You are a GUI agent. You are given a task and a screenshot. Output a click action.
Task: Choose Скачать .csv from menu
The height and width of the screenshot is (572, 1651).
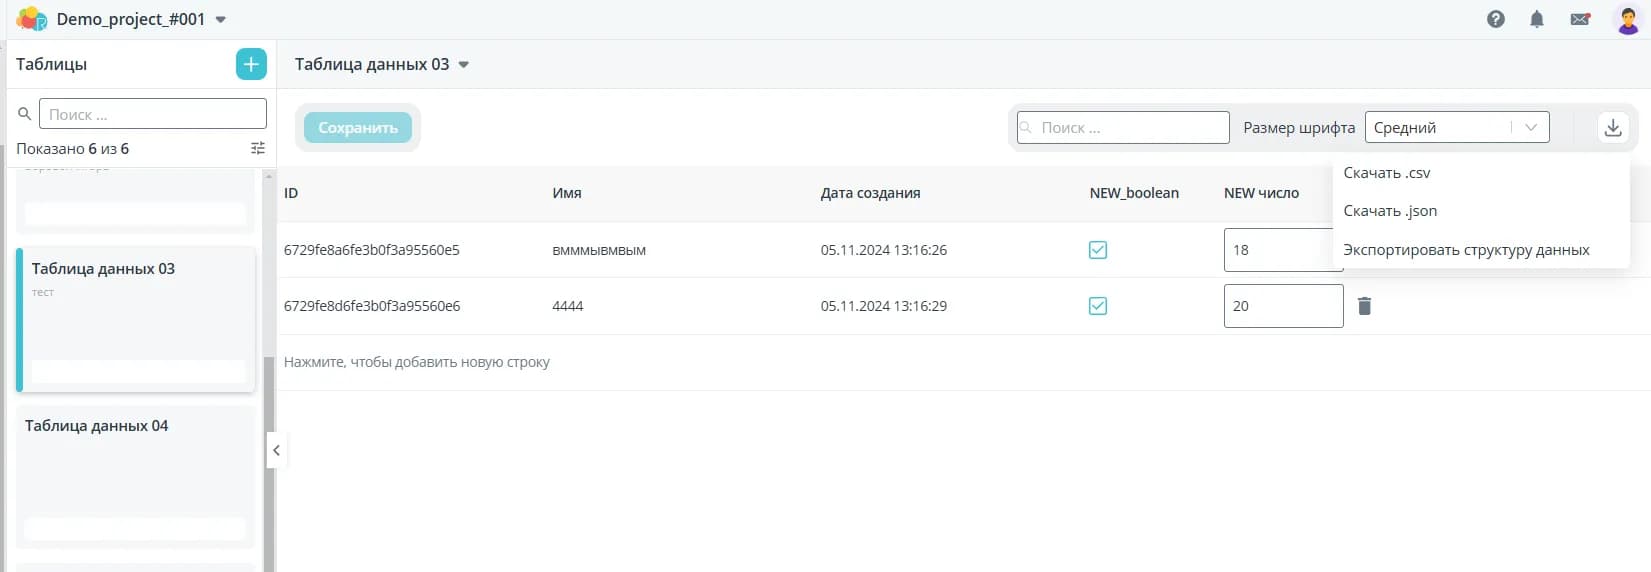[x=1386, y=173]
